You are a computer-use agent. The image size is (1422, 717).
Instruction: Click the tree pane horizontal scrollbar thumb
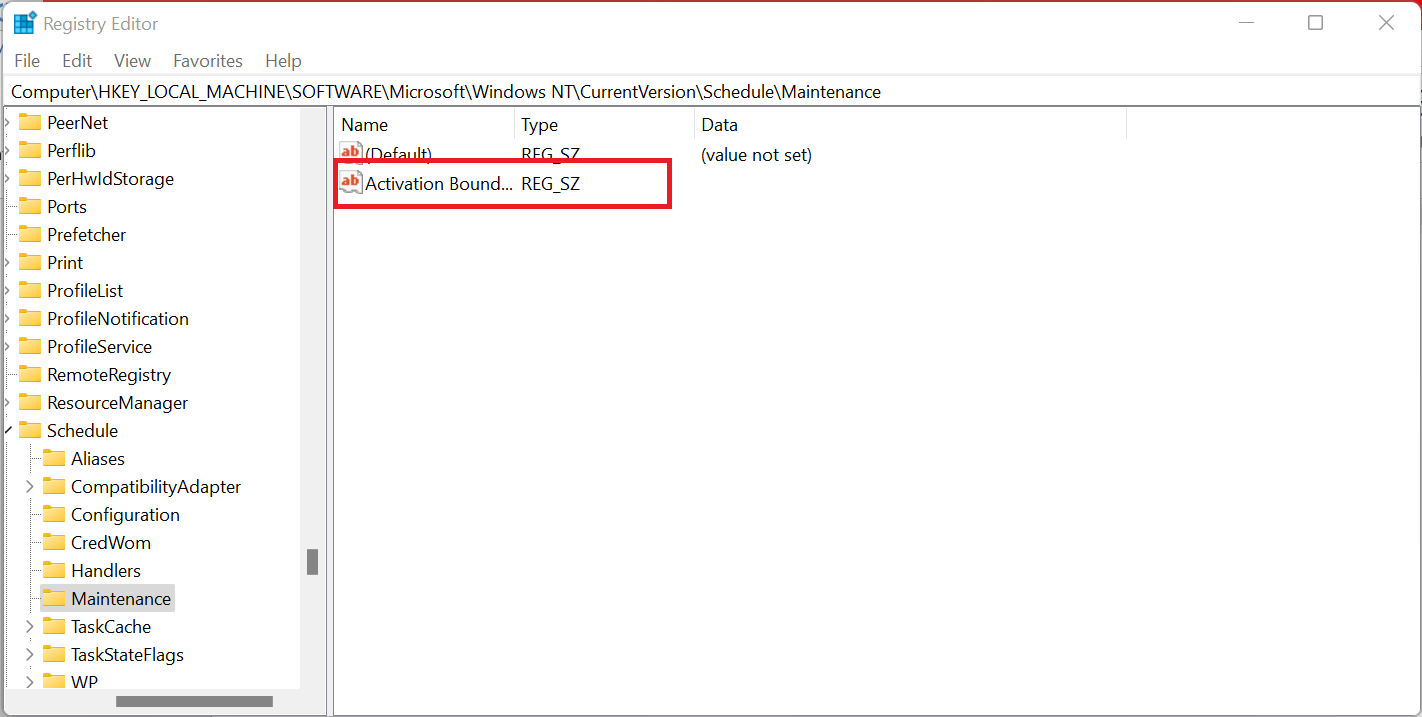click(x=194, y=702)
